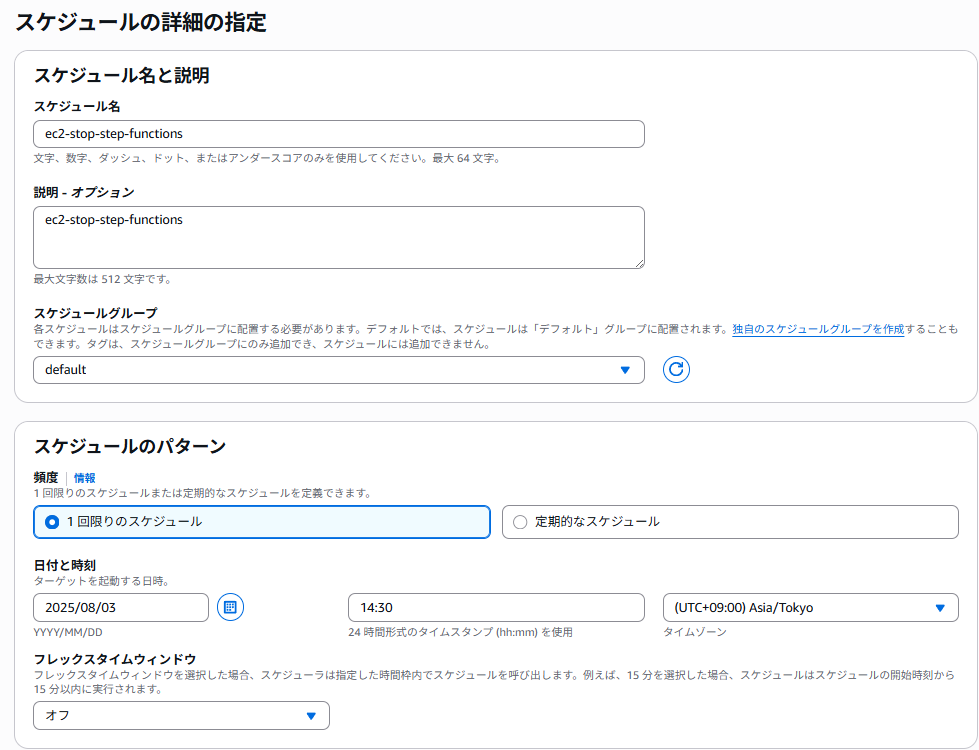Click the blue arrow icon beside Asia/Tokyo
Screen dimensions: 979x750
pyautogui.click(x=939, y=608)
